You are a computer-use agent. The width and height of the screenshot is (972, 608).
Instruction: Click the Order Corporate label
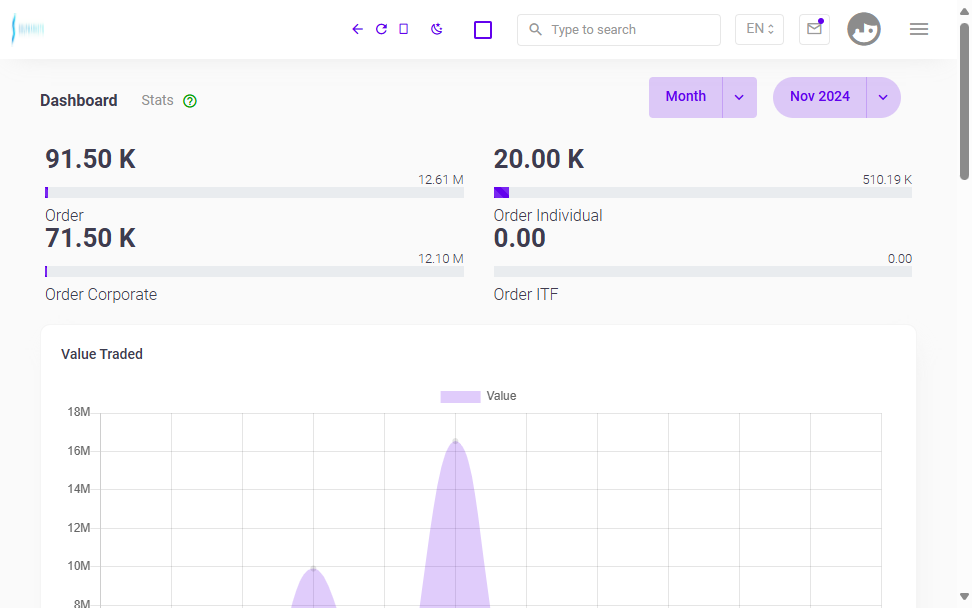(x=101, y=294)
